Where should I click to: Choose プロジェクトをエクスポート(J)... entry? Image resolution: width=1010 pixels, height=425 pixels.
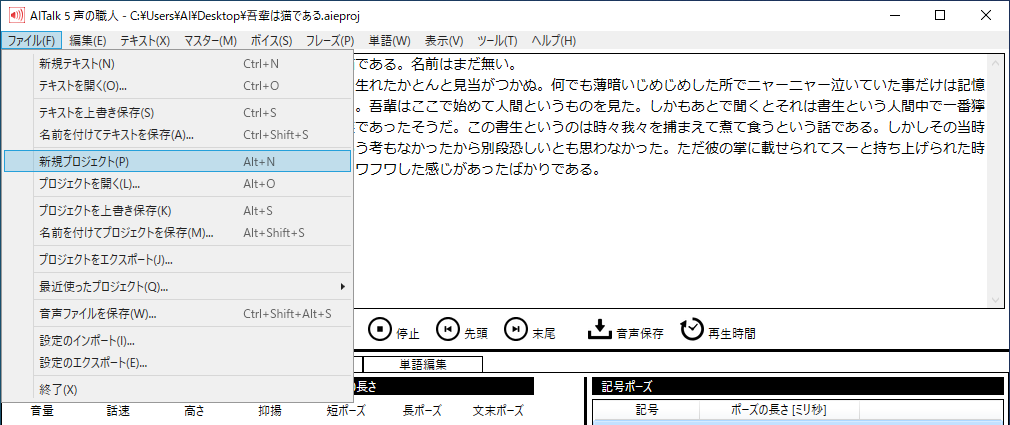point(177,260)
